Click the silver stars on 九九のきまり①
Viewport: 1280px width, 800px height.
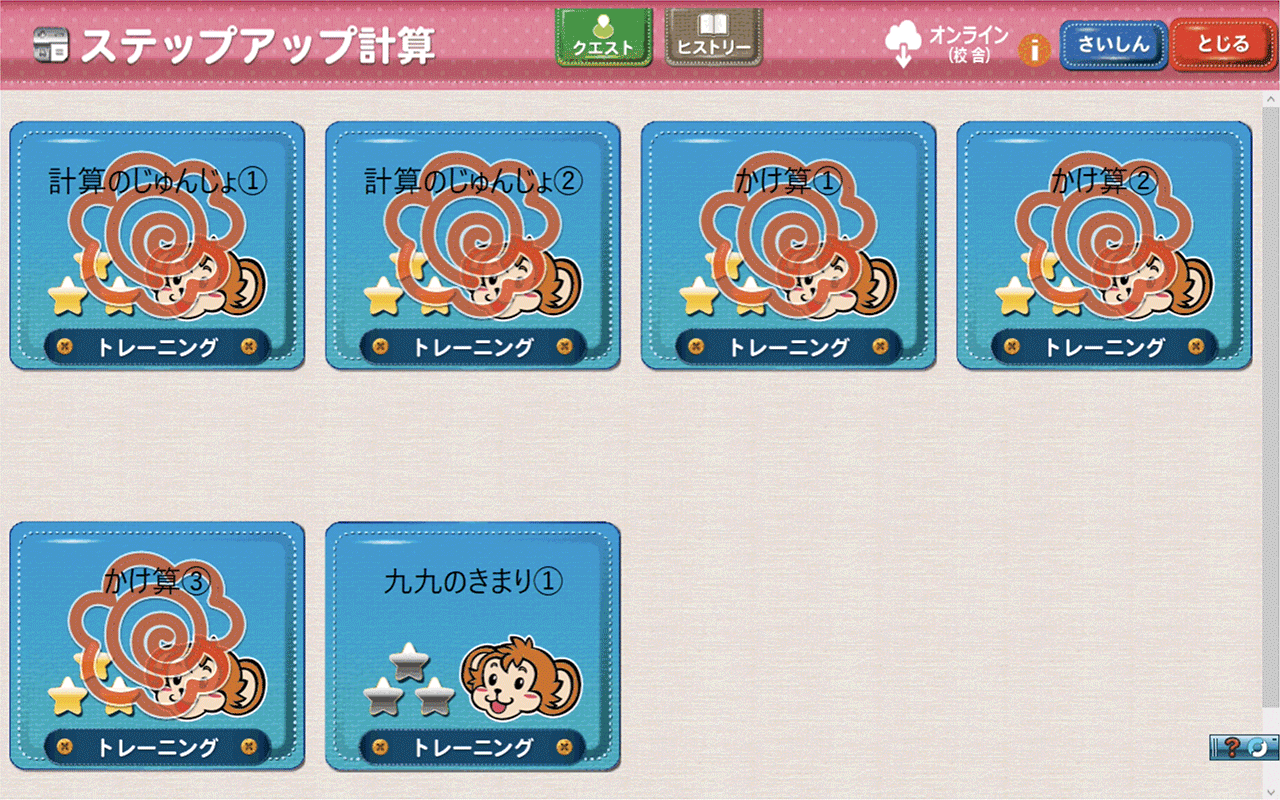[408, 679]
